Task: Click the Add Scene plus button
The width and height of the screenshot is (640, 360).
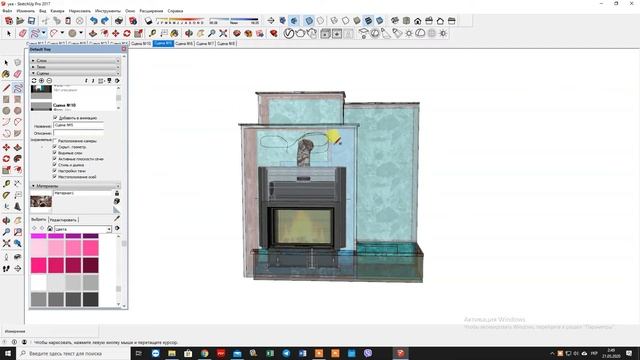Action: click(42, 81)
